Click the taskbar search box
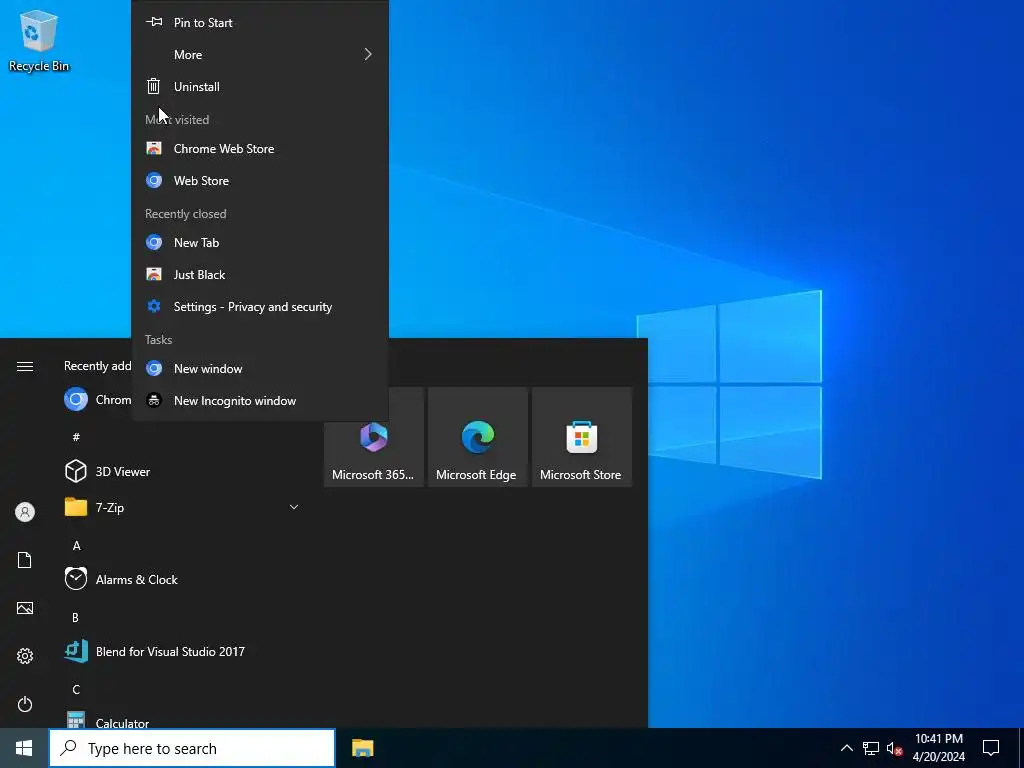 (192, 748)
